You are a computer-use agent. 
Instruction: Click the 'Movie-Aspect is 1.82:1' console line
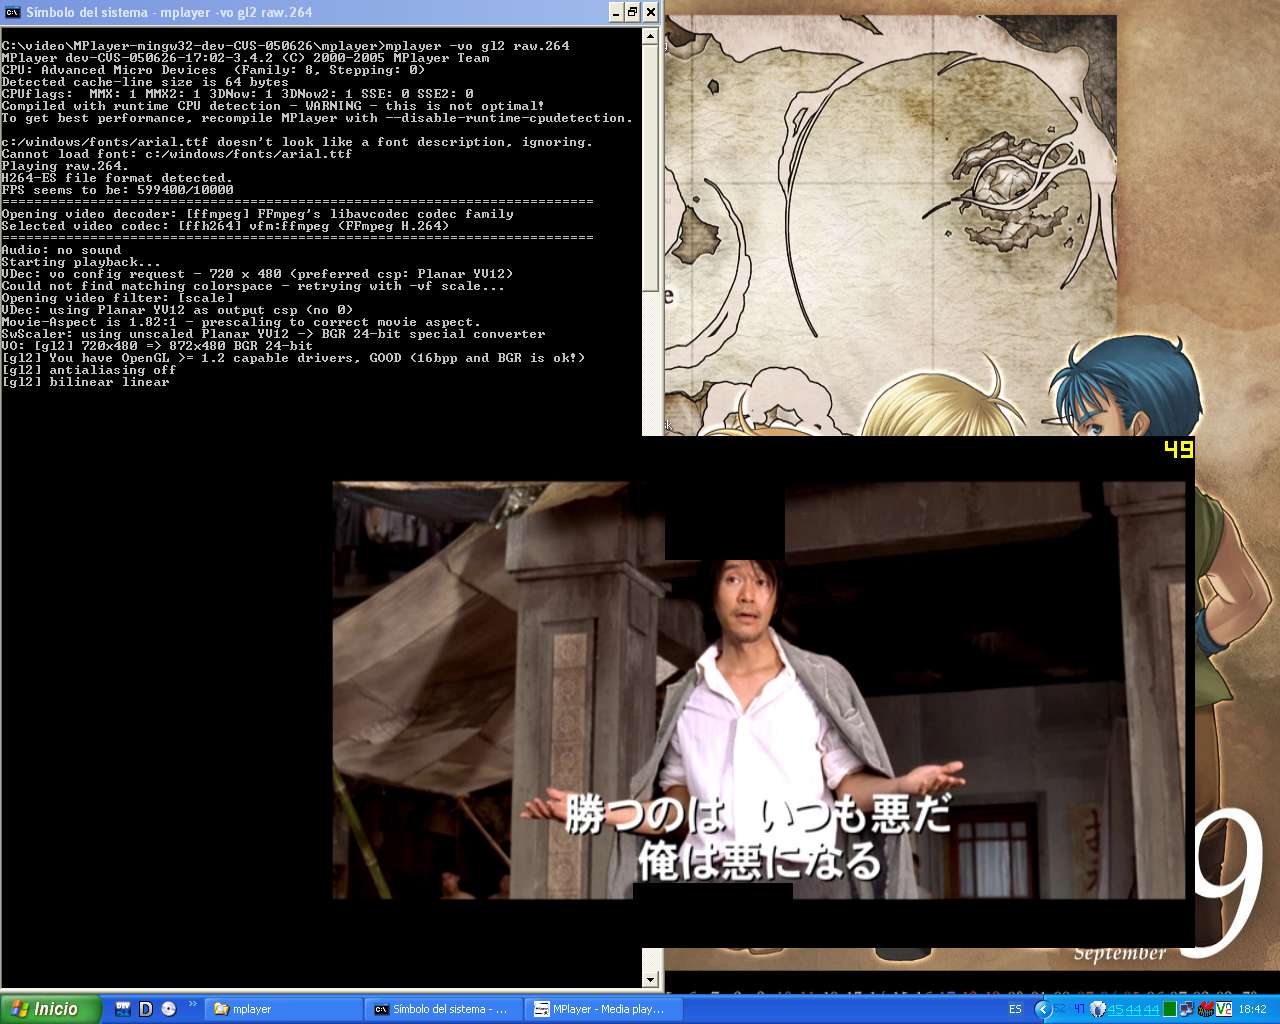[x=241, y=322]
